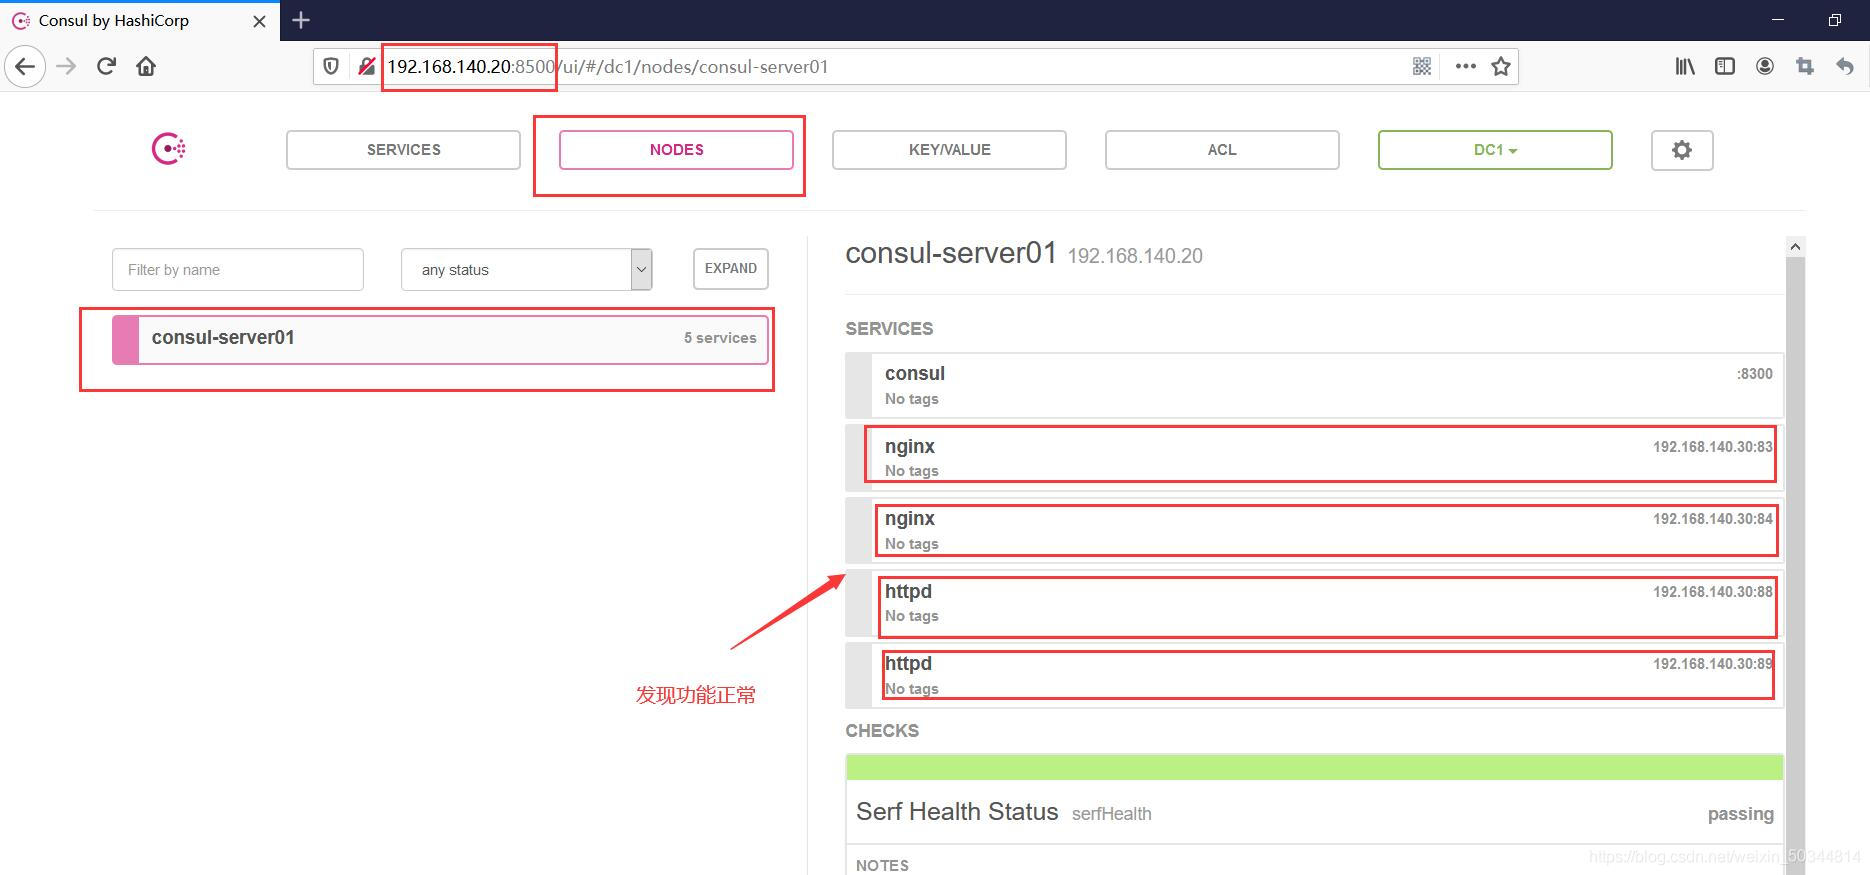
Task: Open the consul service on port 8300
Action: (x=1314, y=385)
